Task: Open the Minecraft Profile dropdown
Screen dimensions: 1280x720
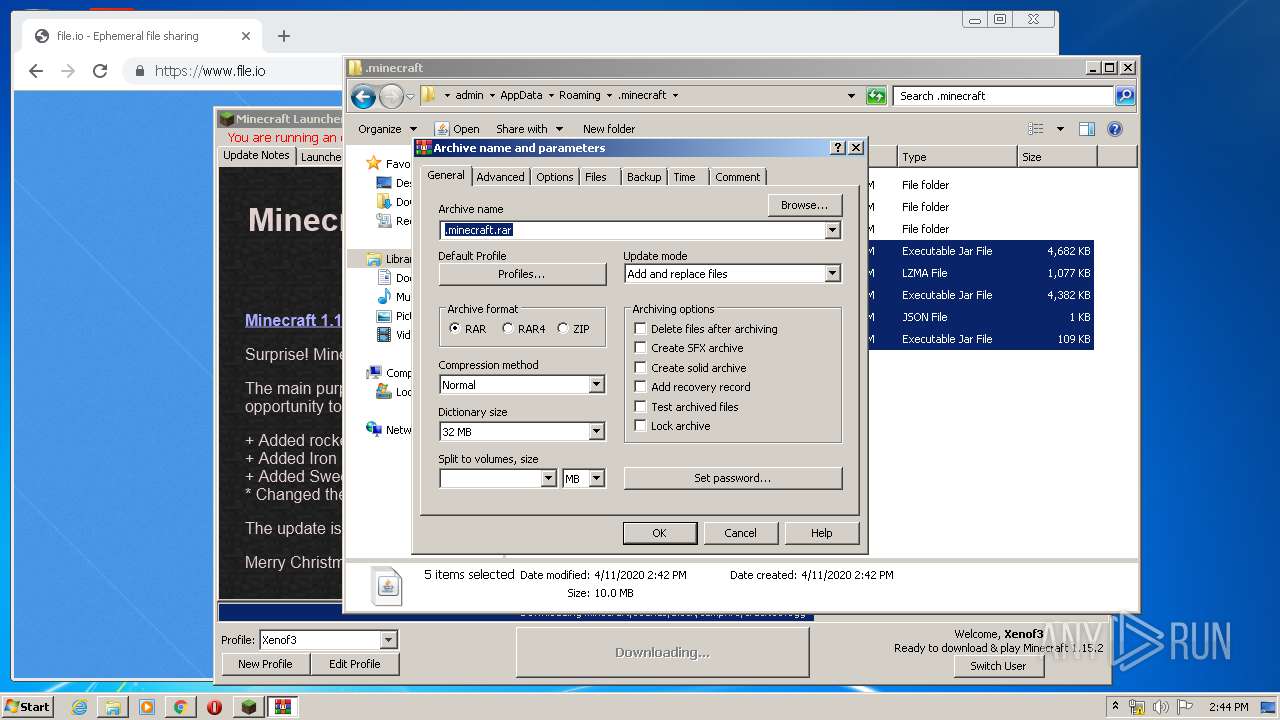Action: click(x=389, y=640)
